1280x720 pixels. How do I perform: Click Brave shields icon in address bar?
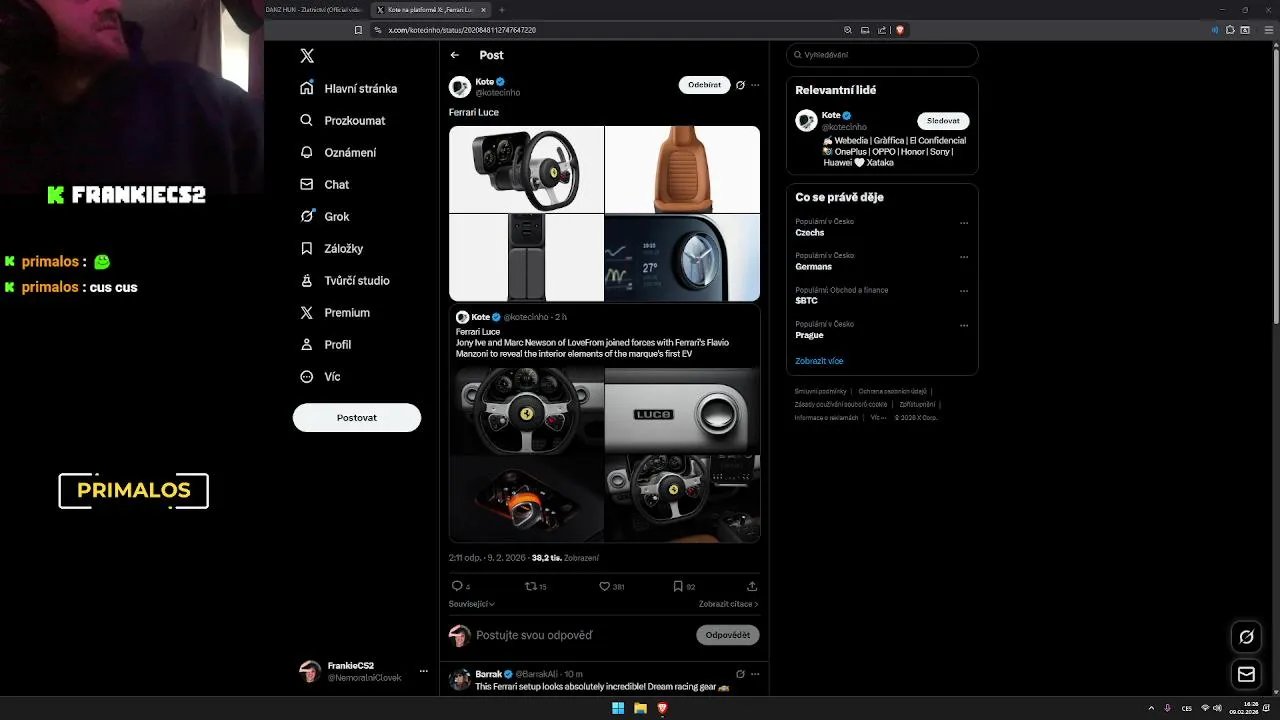point(899,30)
